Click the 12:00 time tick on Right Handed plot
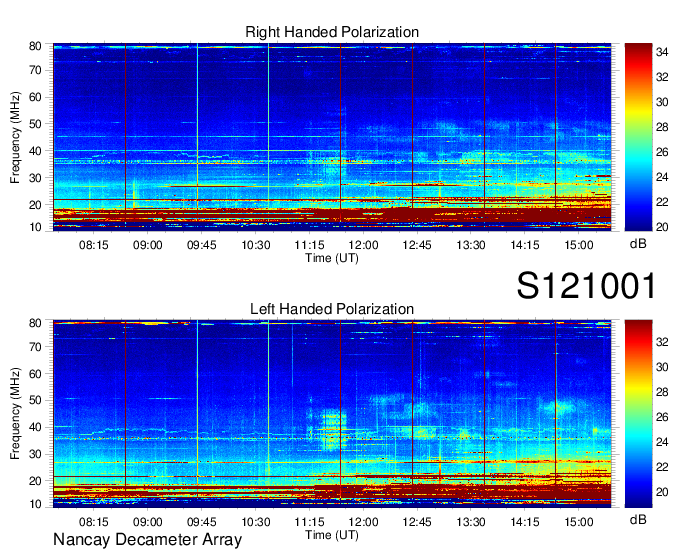 click(363, 245)
